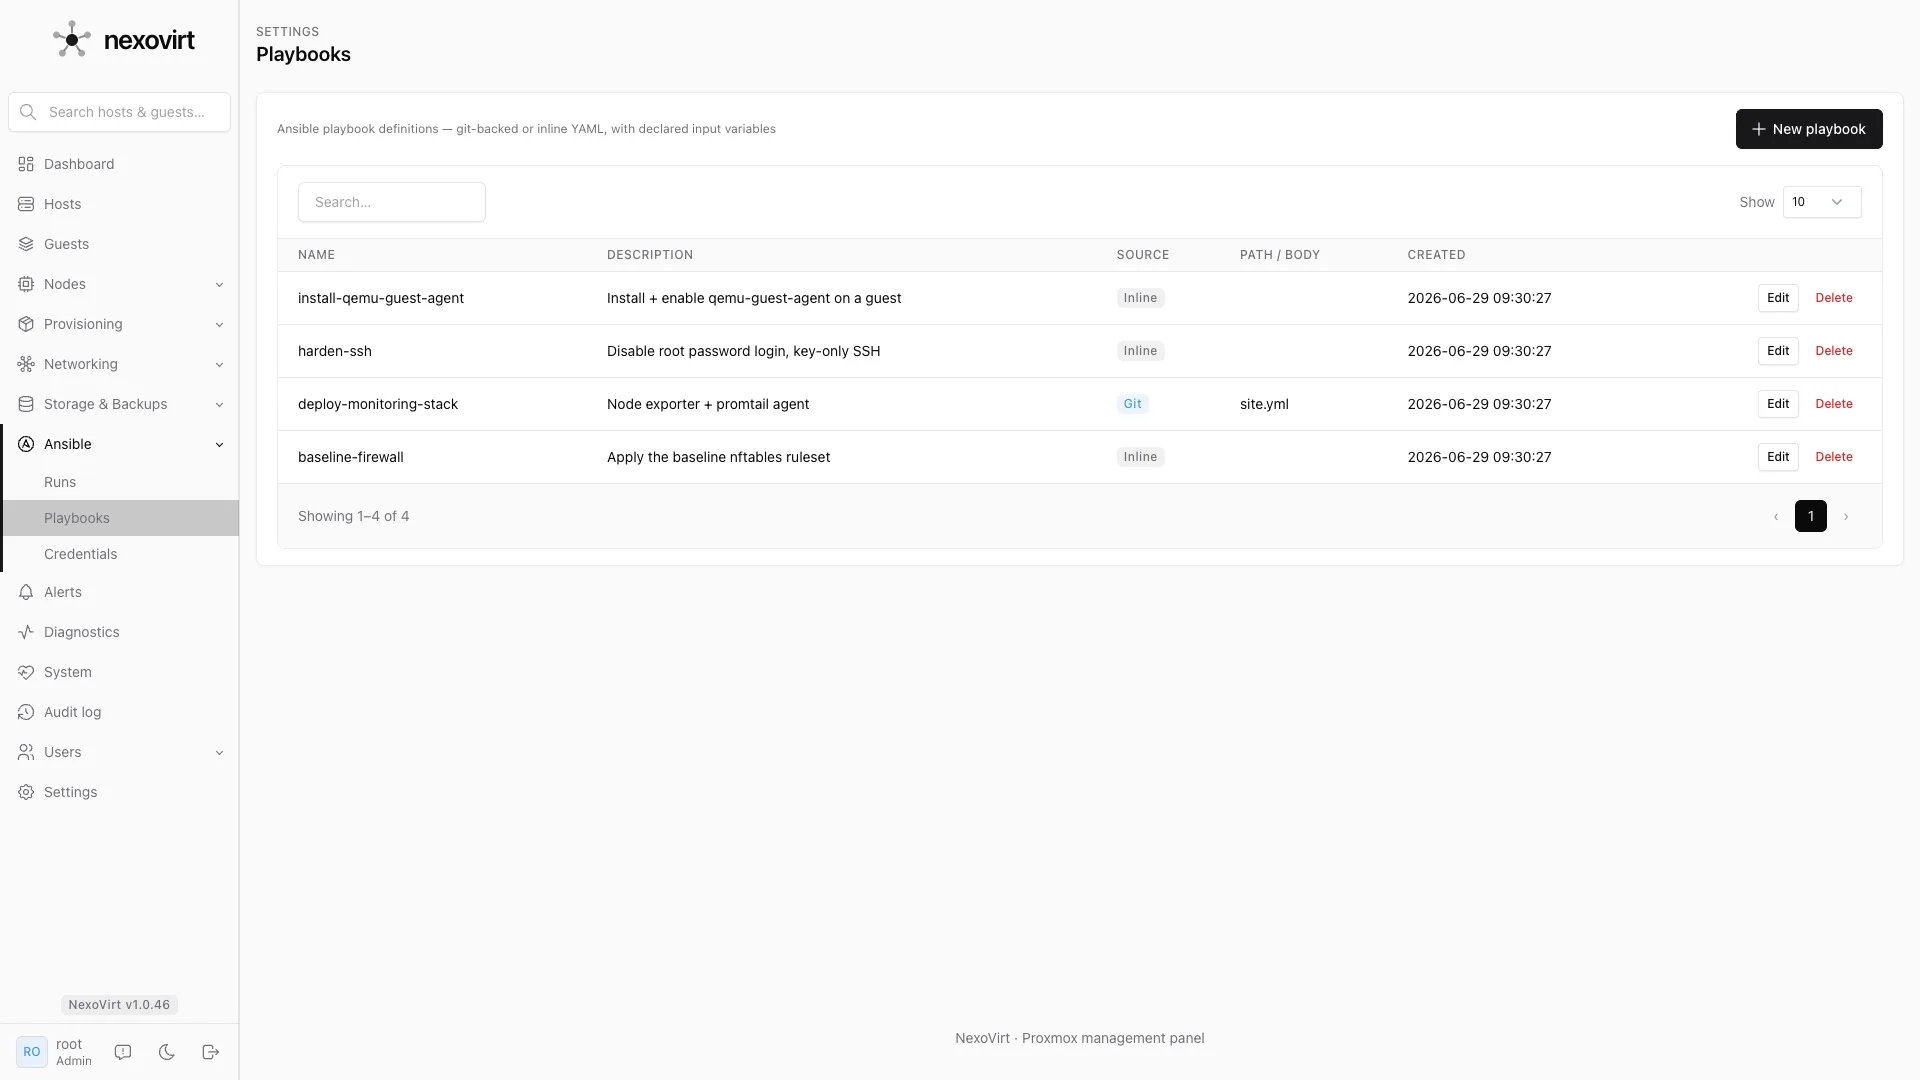
Task: Open Audit log menu item
Action: click(x=119, y=712)
